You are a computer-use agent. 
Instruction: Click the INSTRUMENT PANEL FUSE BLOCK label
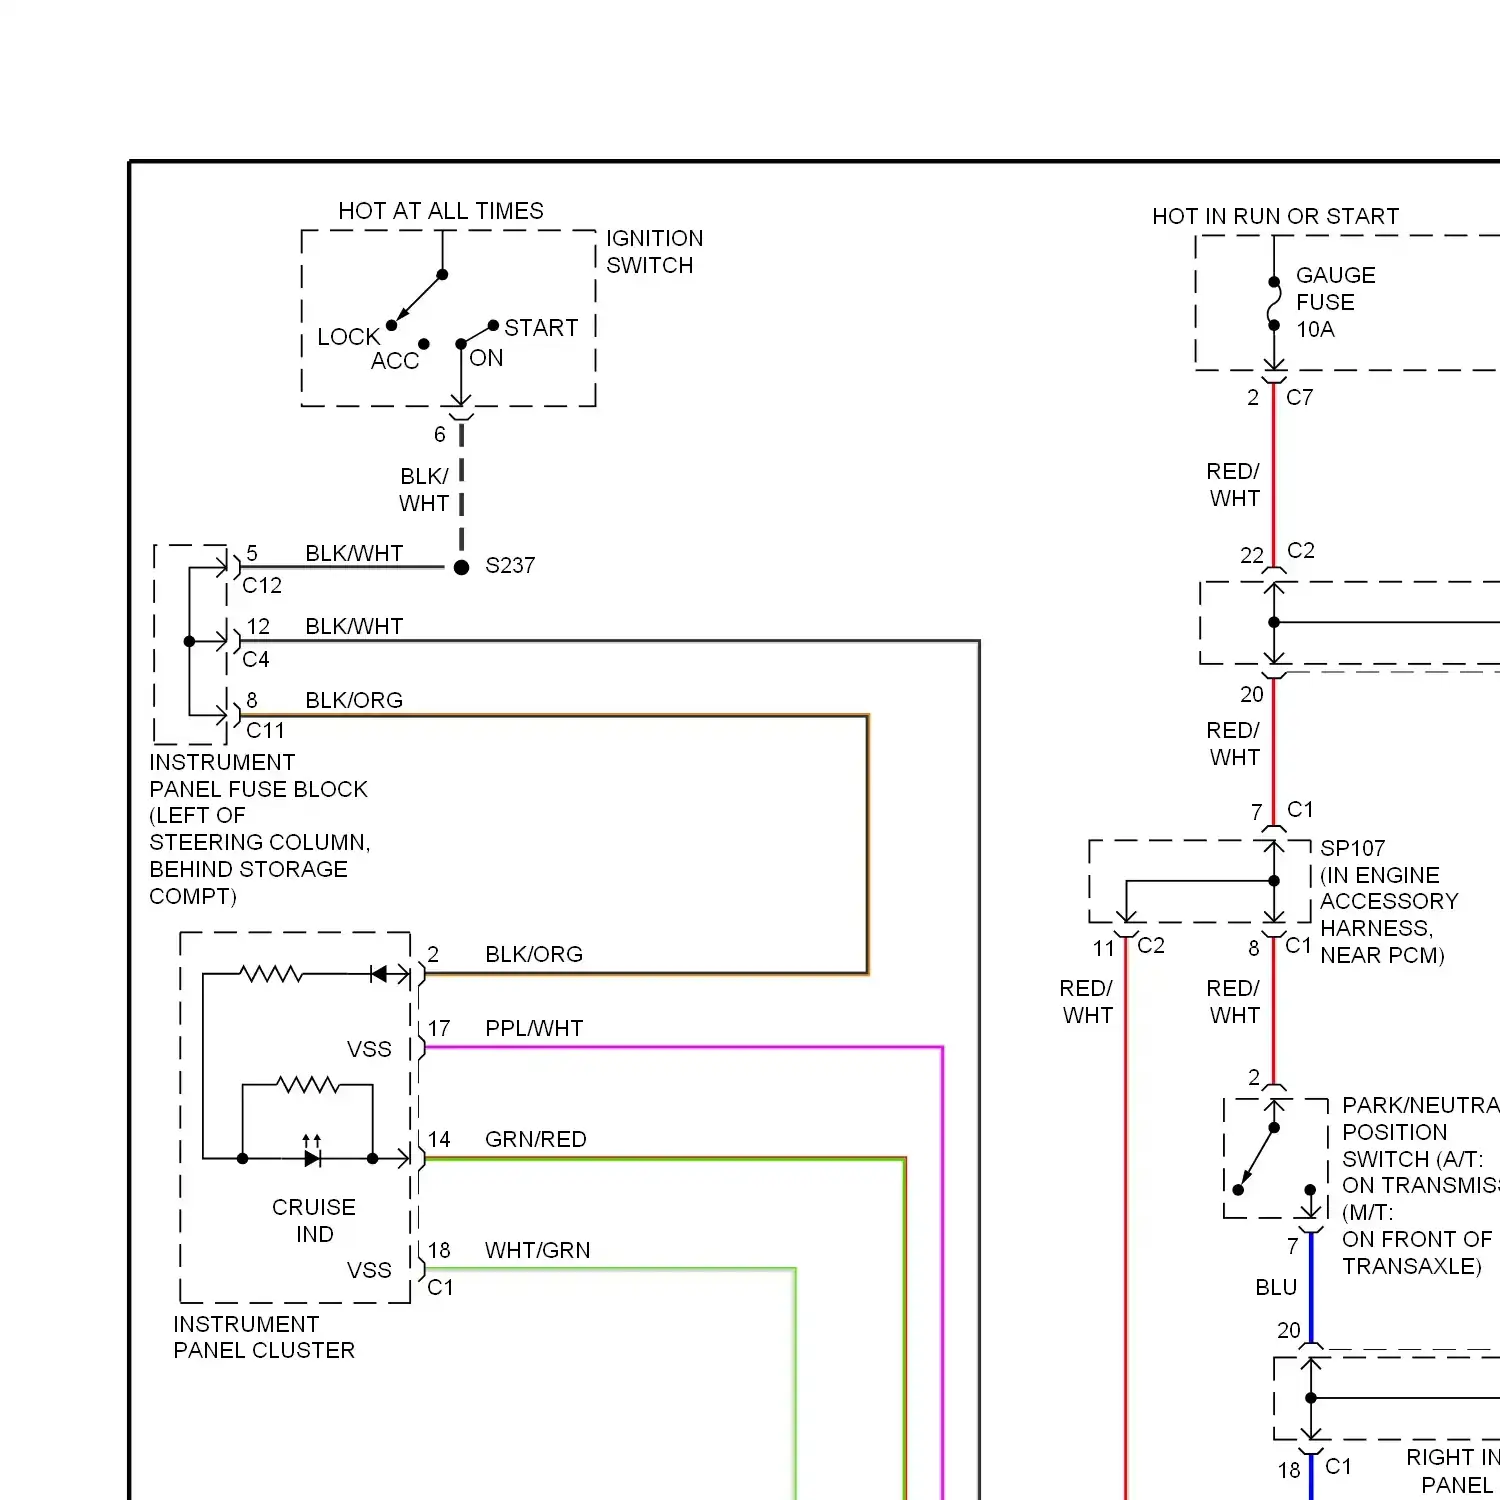tap(260, 829)
